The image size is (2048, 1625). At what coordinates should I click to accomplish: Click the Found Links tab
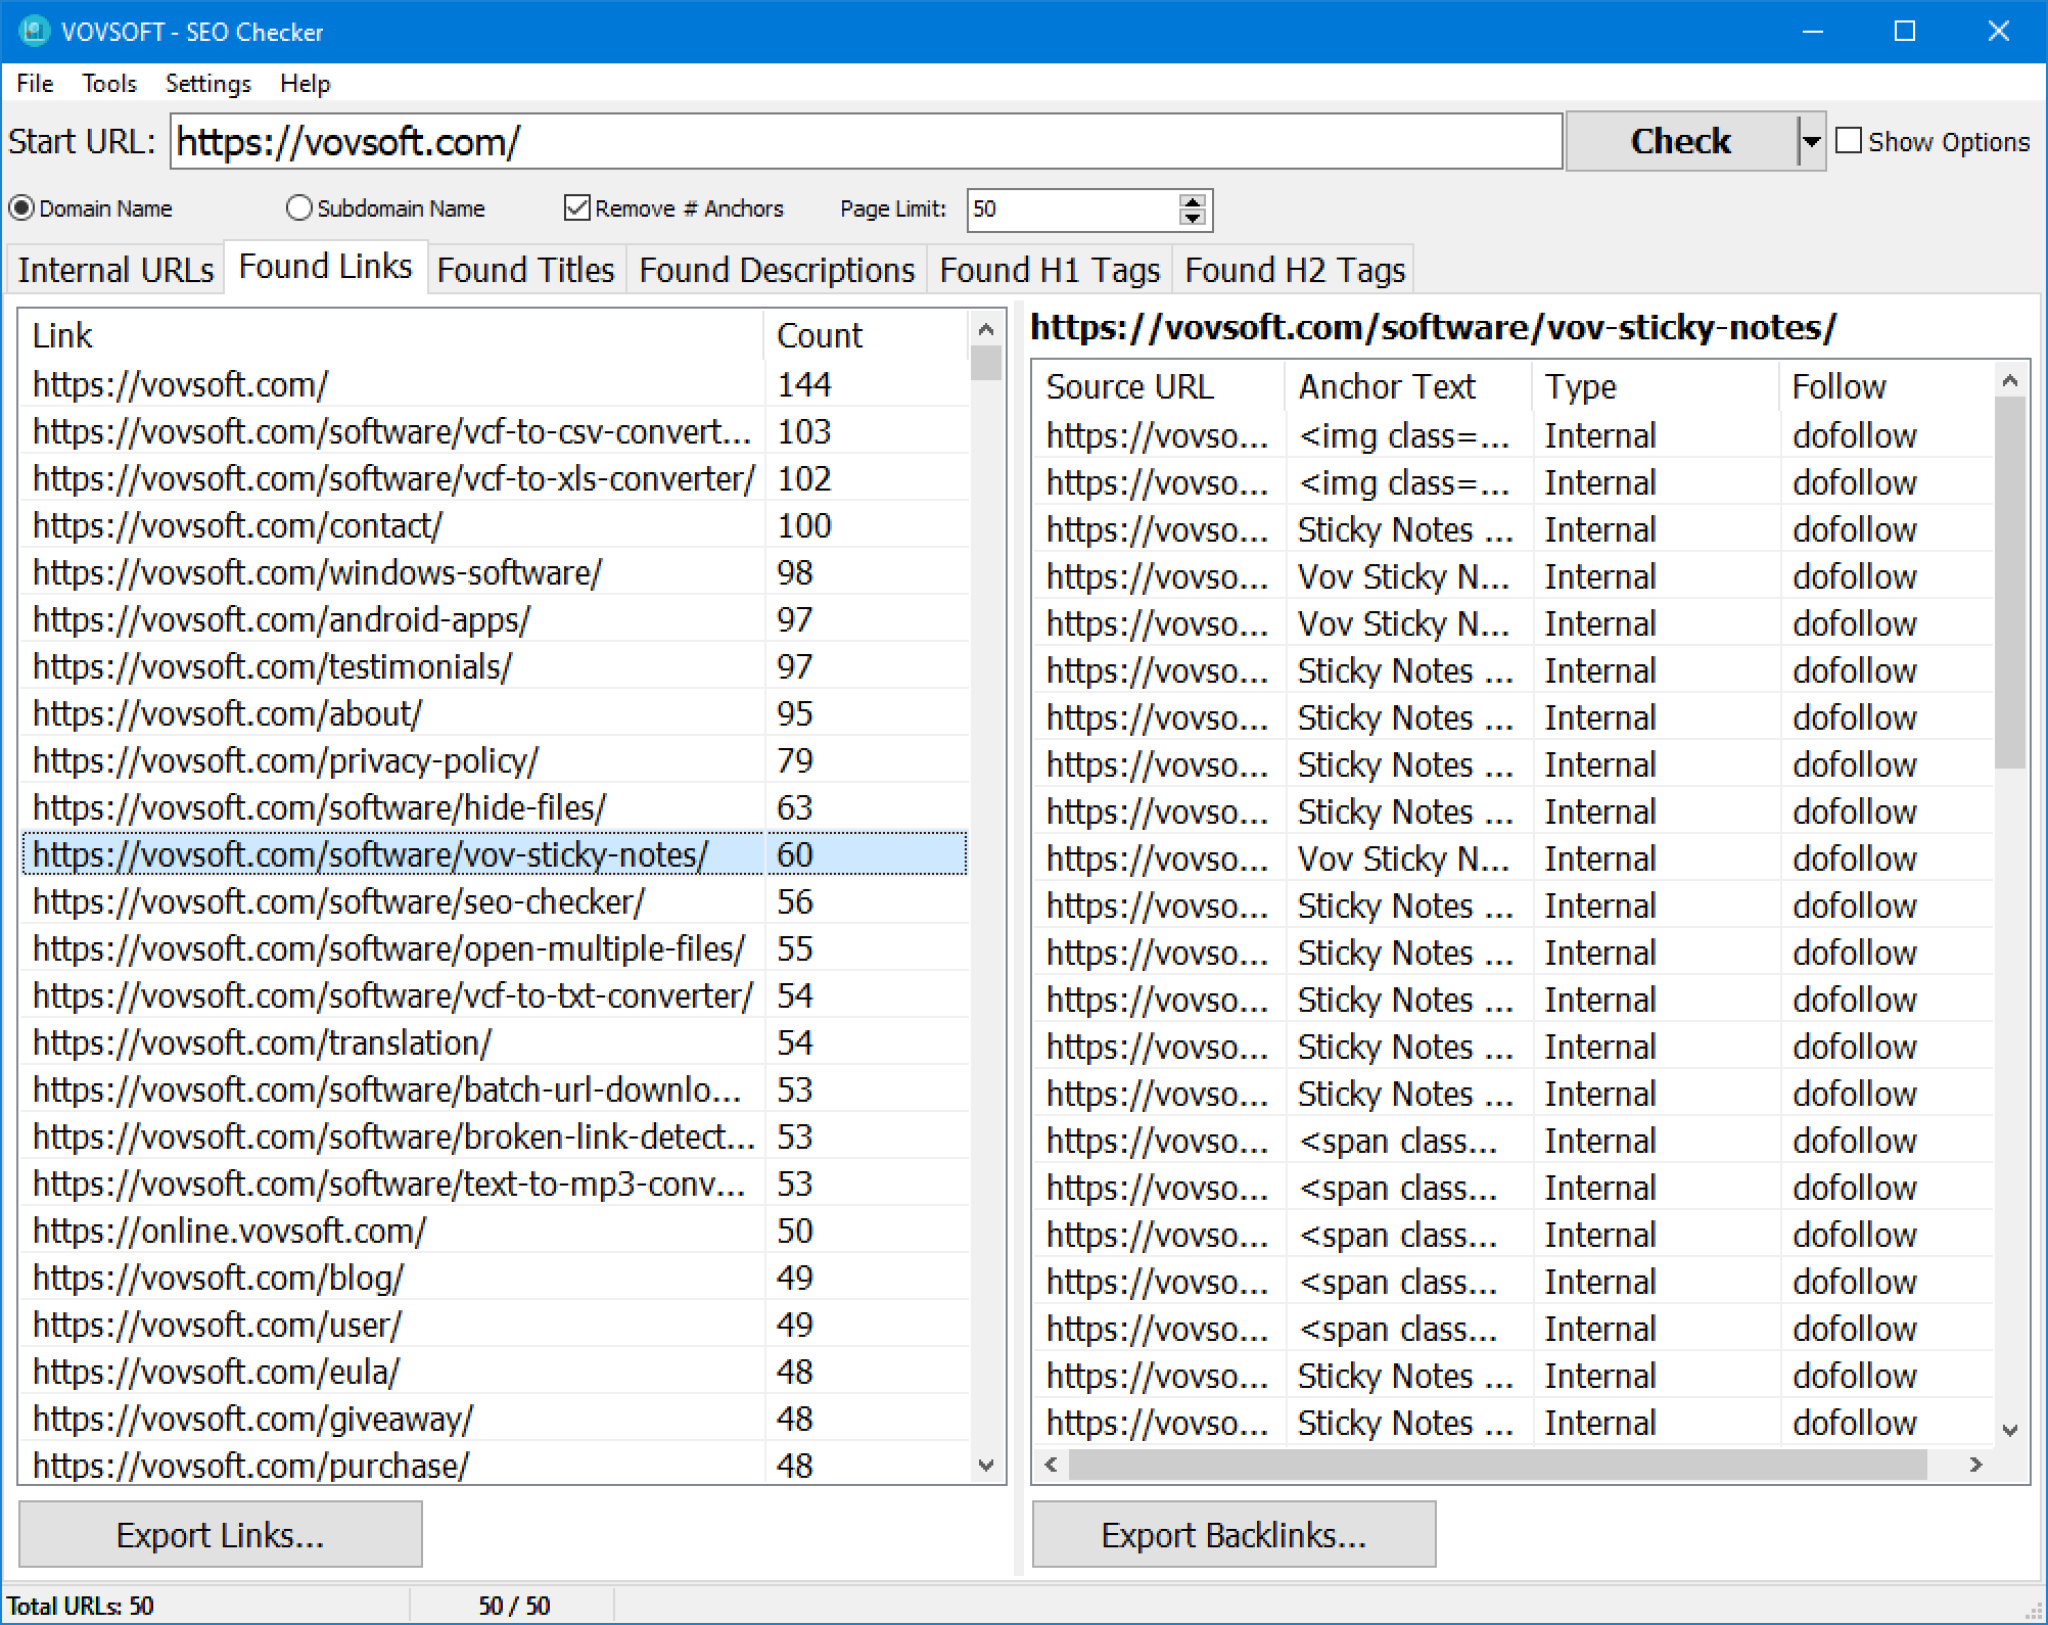click(x=324, y=269)
